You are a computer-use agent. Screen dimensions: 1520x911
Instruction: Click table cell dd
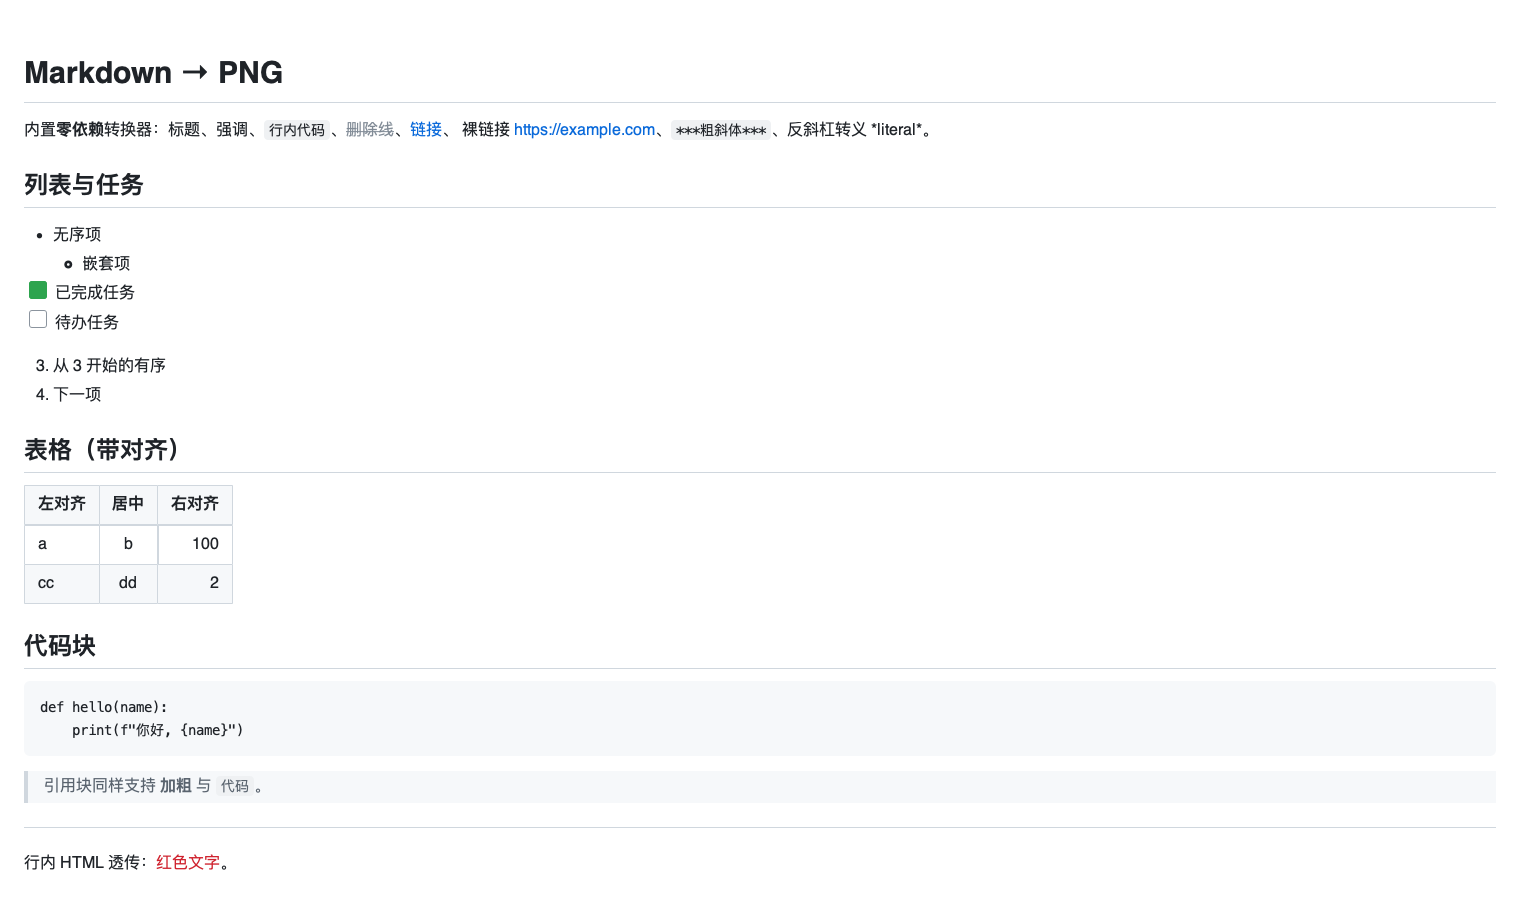coord(128,583)
